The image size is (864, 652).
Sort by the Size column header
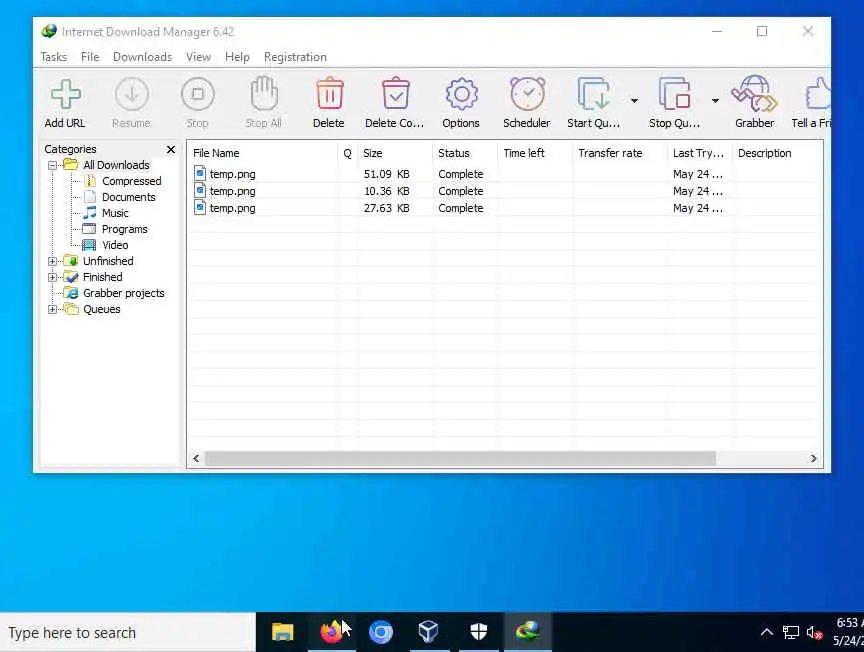(395, 153)
